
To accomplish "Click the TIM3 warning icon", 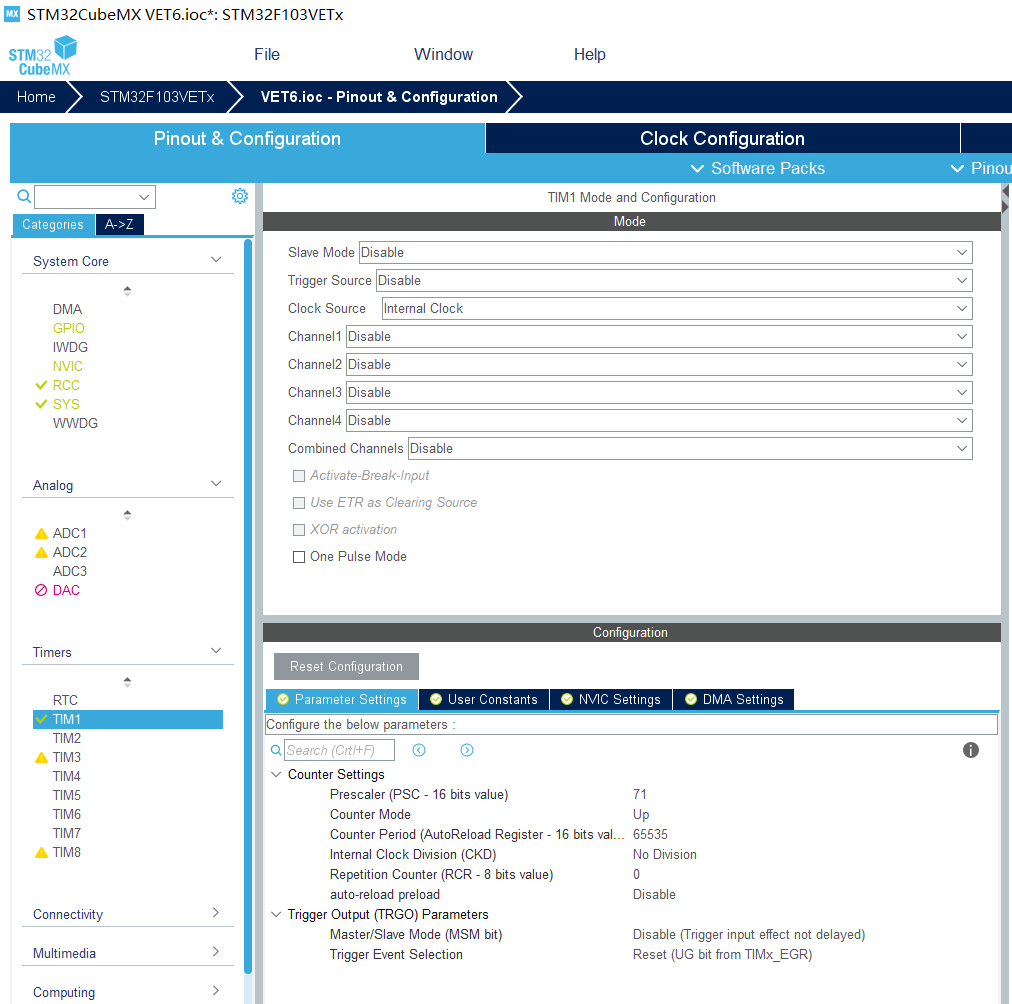I will (x=41, y=758).
